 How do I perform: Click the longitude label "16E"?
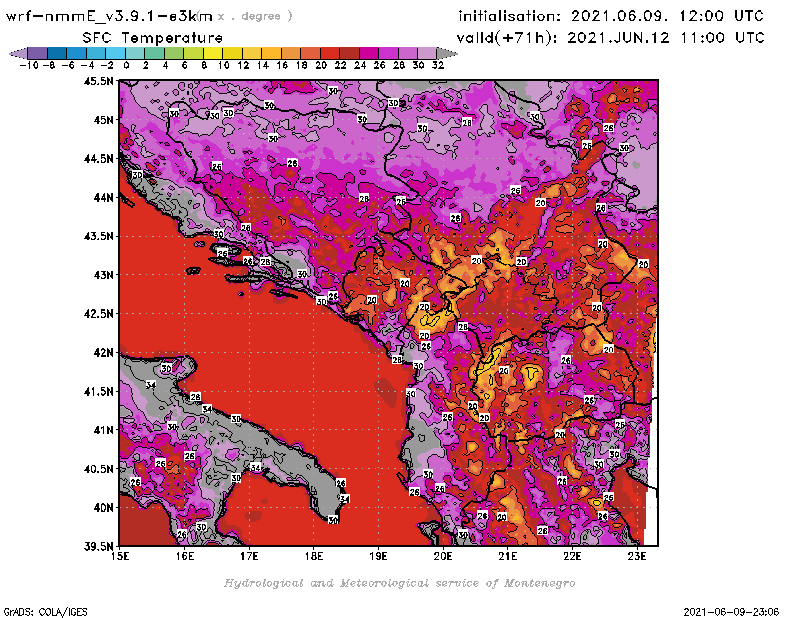click(x=185, y=556)
